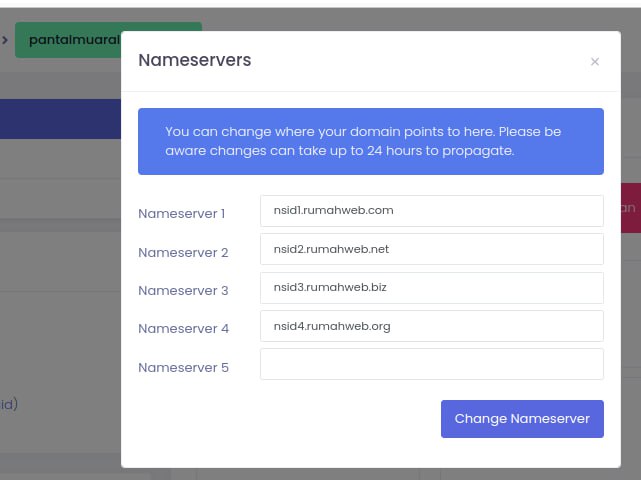This screenshot has width=641, height=480.
Task: Click the "Nameserver 3" label
Action: coord(183,291)
